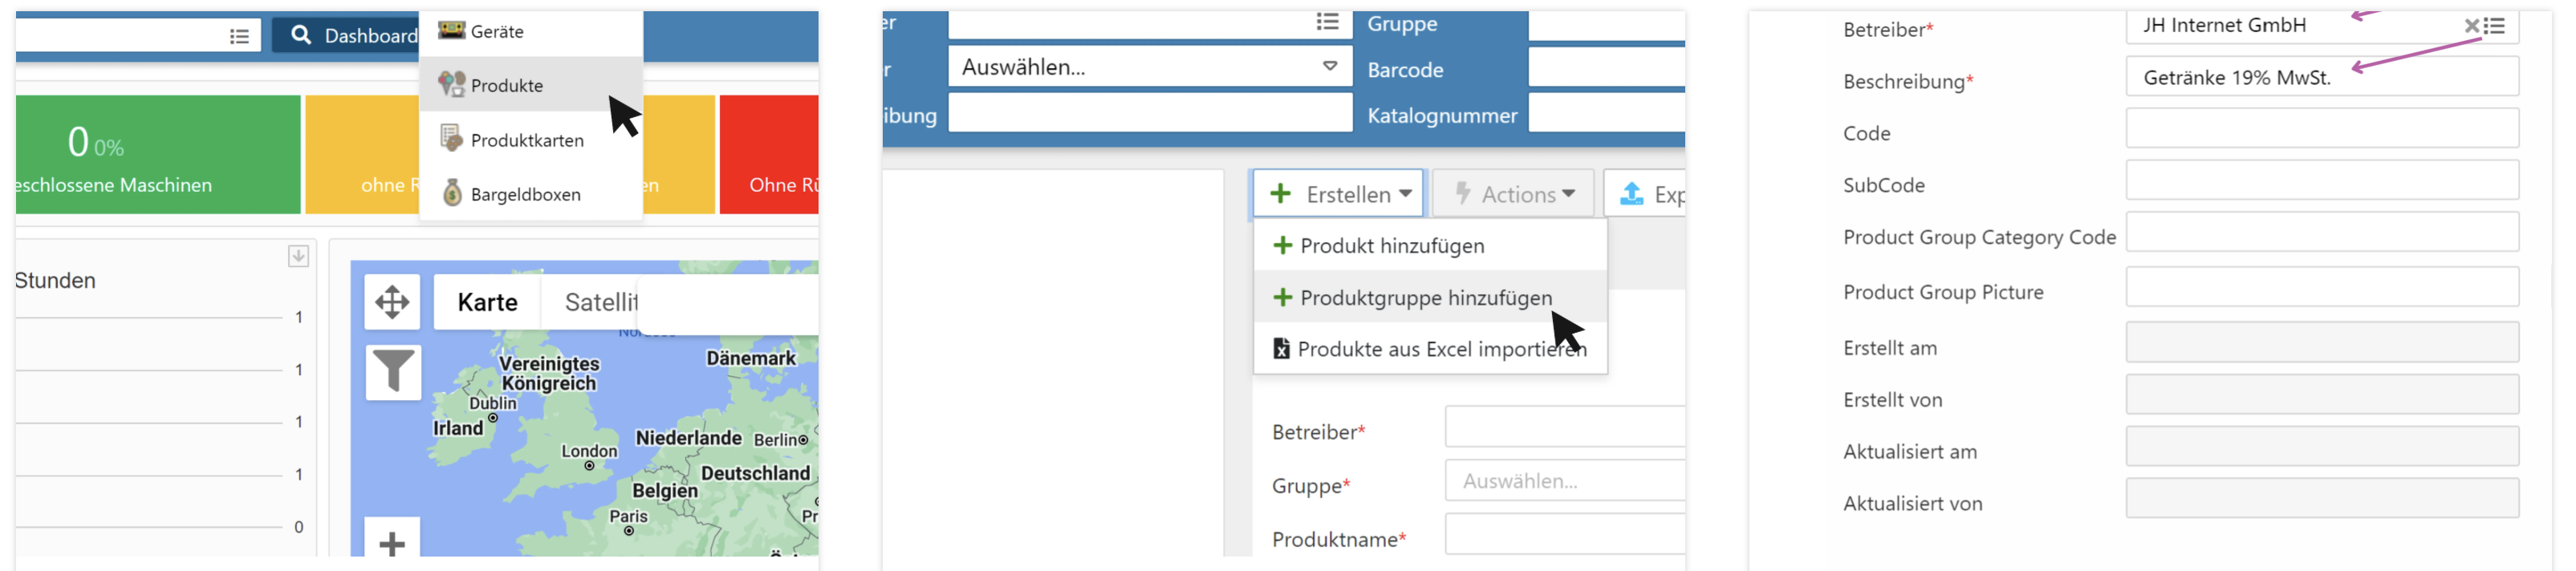The height and width of the screenshot is (571, 2576).
Task: Click Produkte aus Excel importieren
Action: (1440, 349)
